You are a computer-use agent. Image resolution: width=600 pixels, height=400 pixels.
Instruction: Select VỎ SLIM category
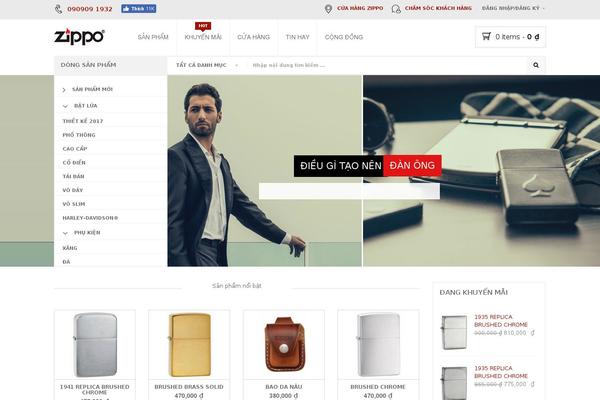73,204
